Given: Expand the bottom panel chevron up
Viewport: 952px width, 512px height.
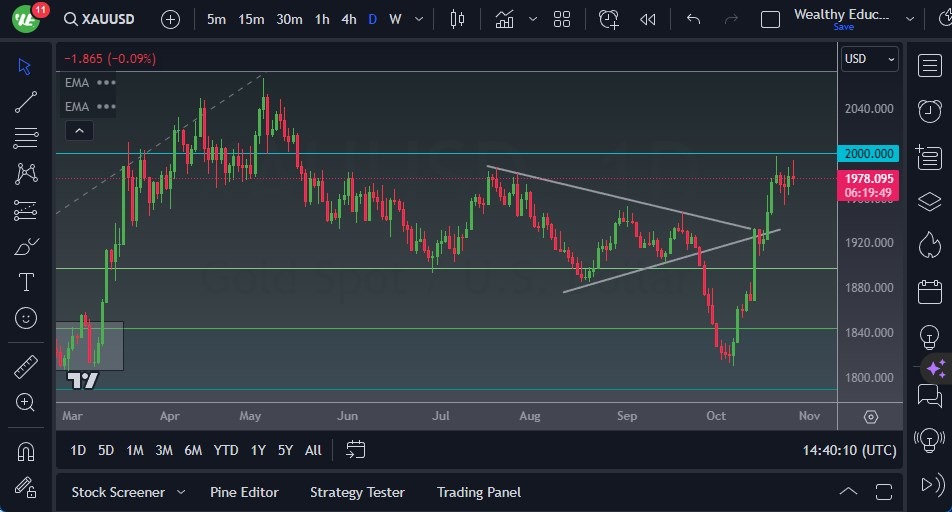Looking at the screenshot, I should (848, 491).
